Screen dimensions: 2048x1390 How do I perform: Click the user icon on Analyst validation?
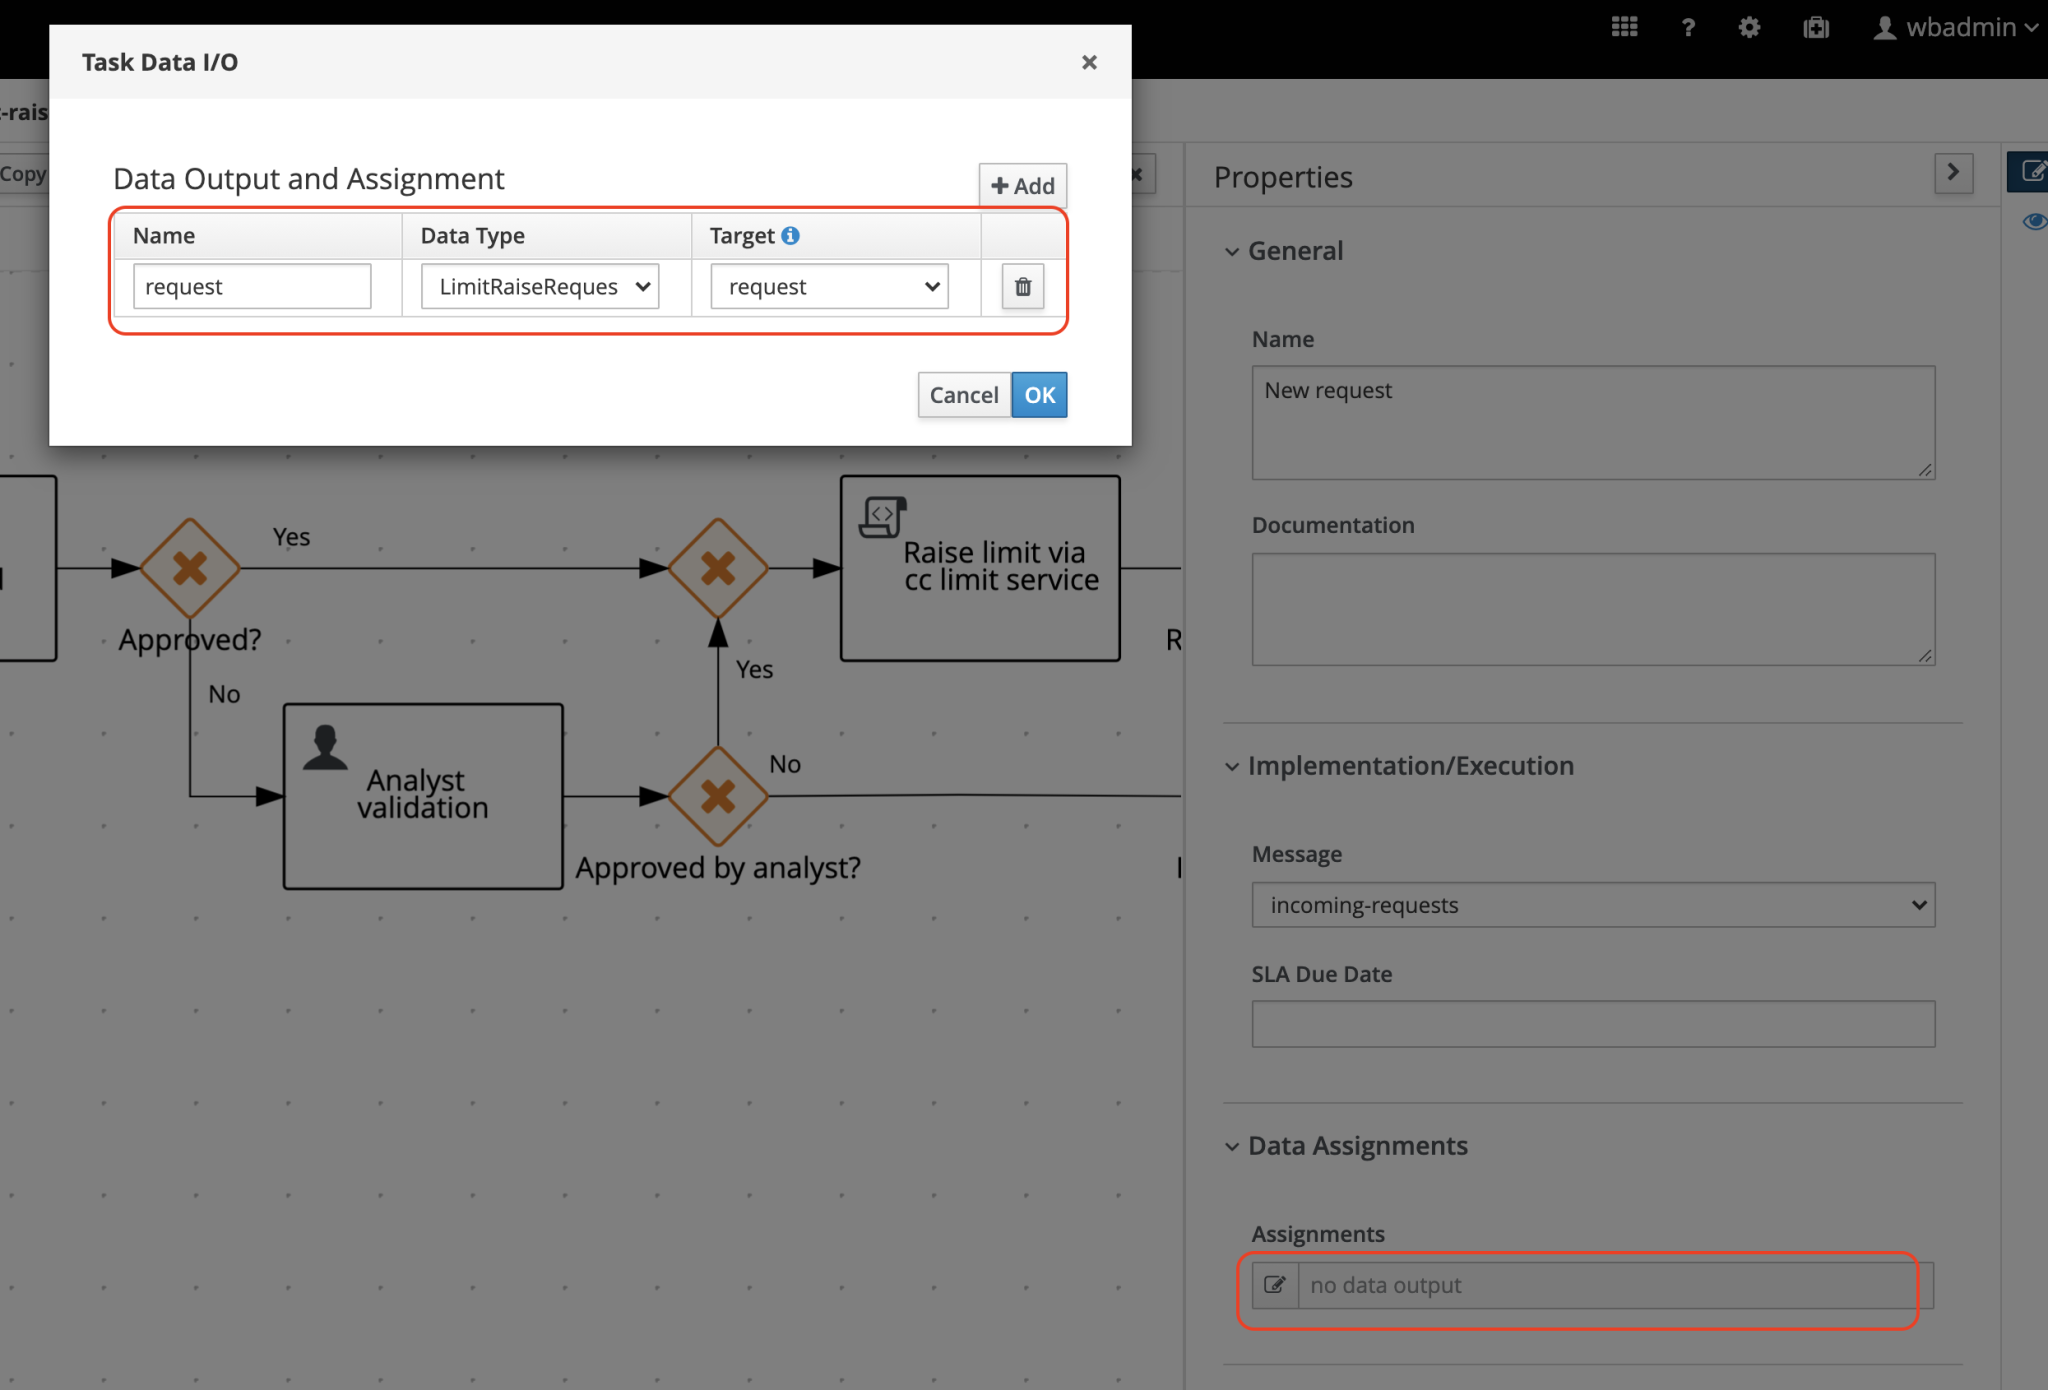click(x=325, y=747)
